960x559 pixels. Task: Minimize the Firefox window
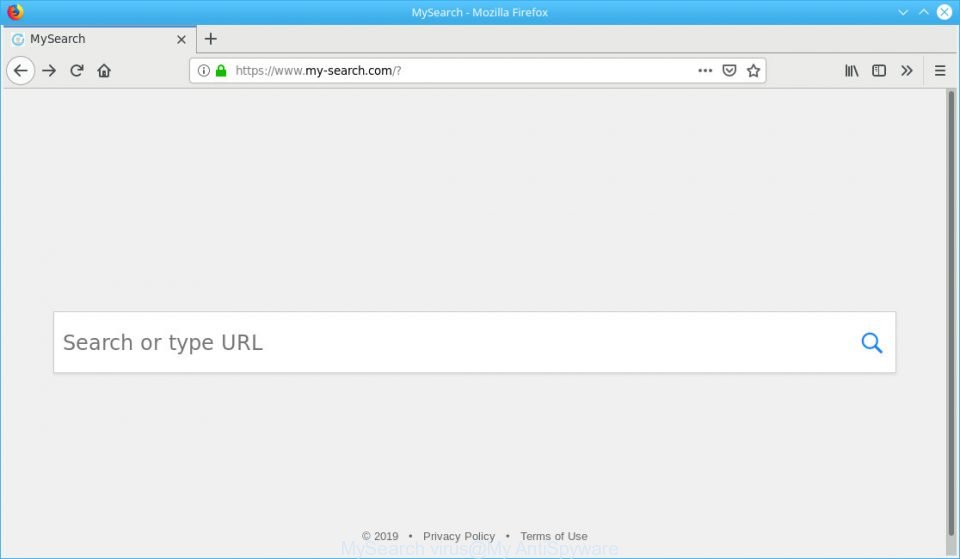(x=902, y=12)
